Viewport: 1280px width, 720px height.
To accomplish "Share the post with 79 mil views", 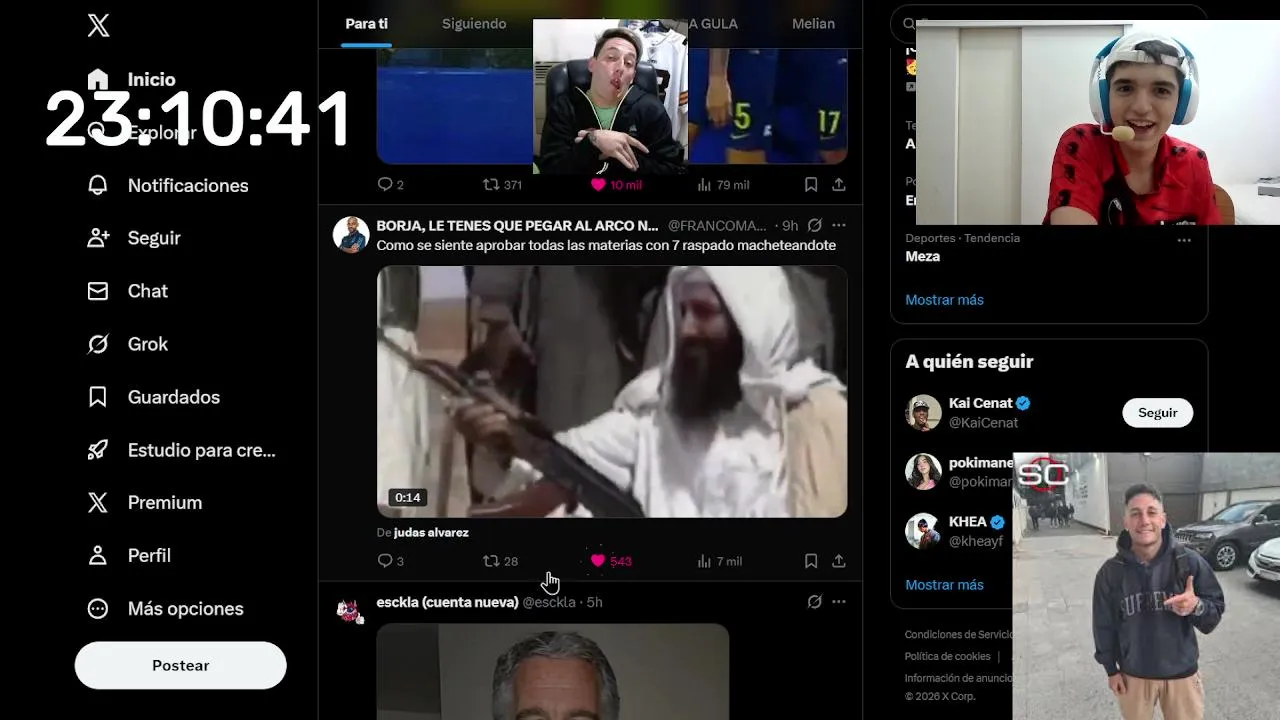I will pos(839,185).
